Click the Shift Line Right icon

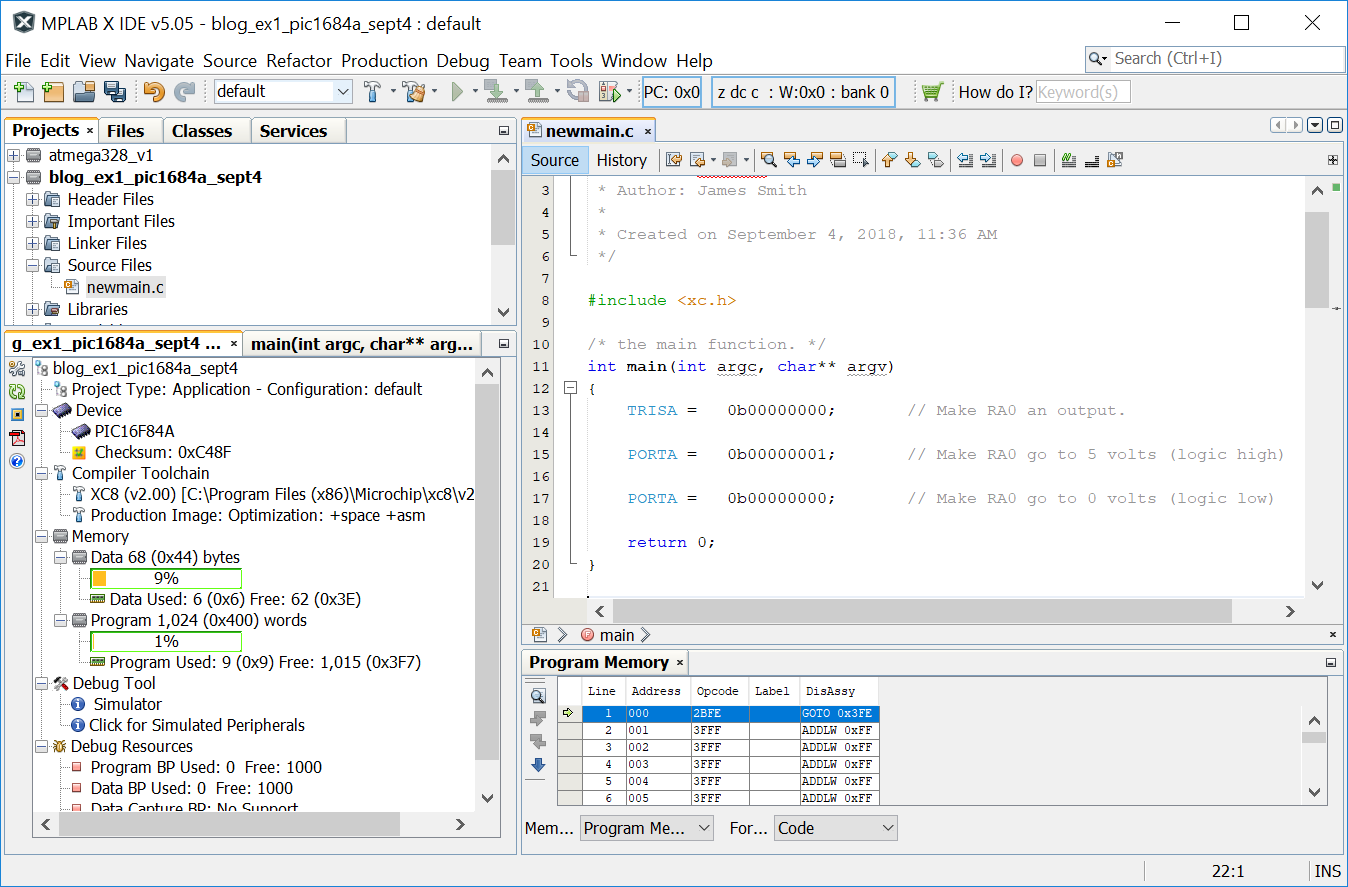click(988, 160)
